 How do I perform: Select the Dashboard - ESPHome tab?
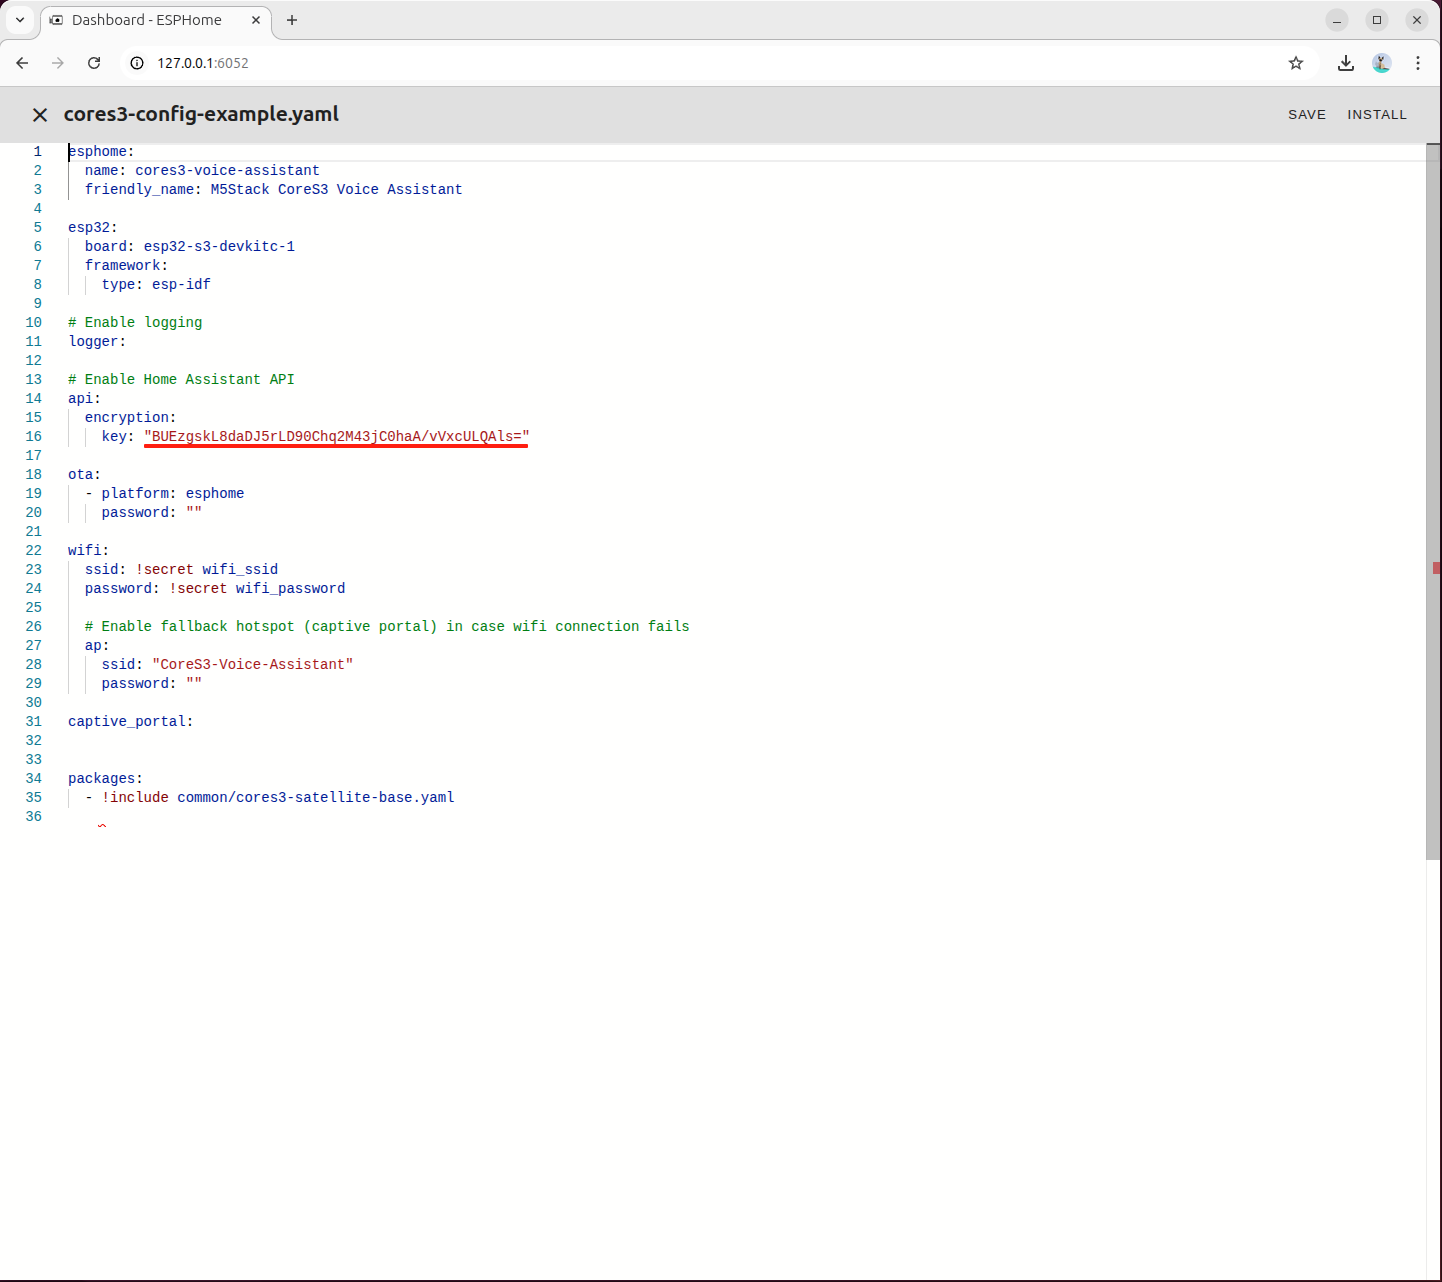[x=147, y=20]
